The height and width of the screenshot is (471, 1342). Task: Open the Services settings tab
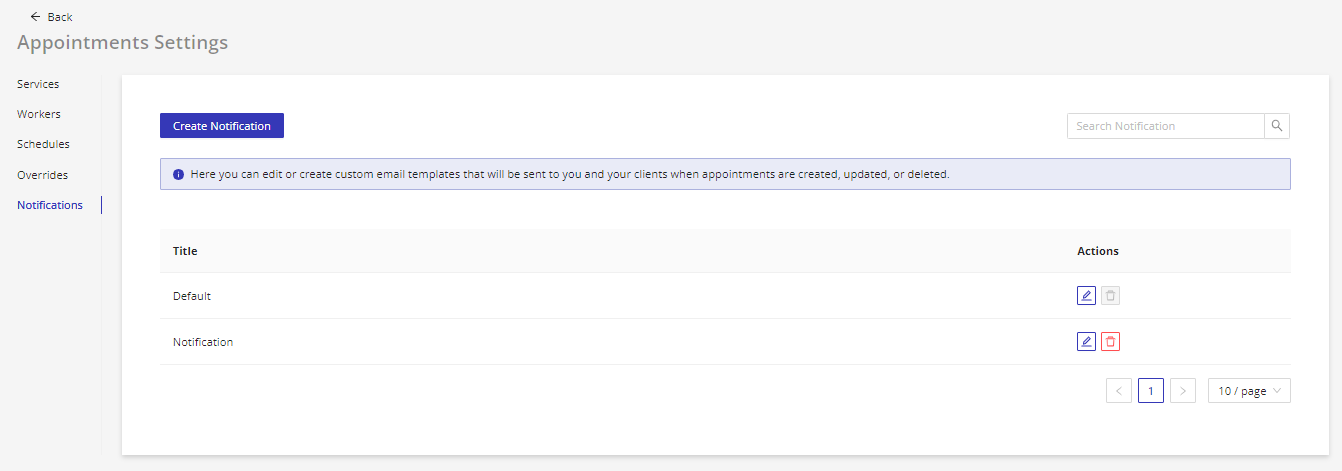coord(38,84)
